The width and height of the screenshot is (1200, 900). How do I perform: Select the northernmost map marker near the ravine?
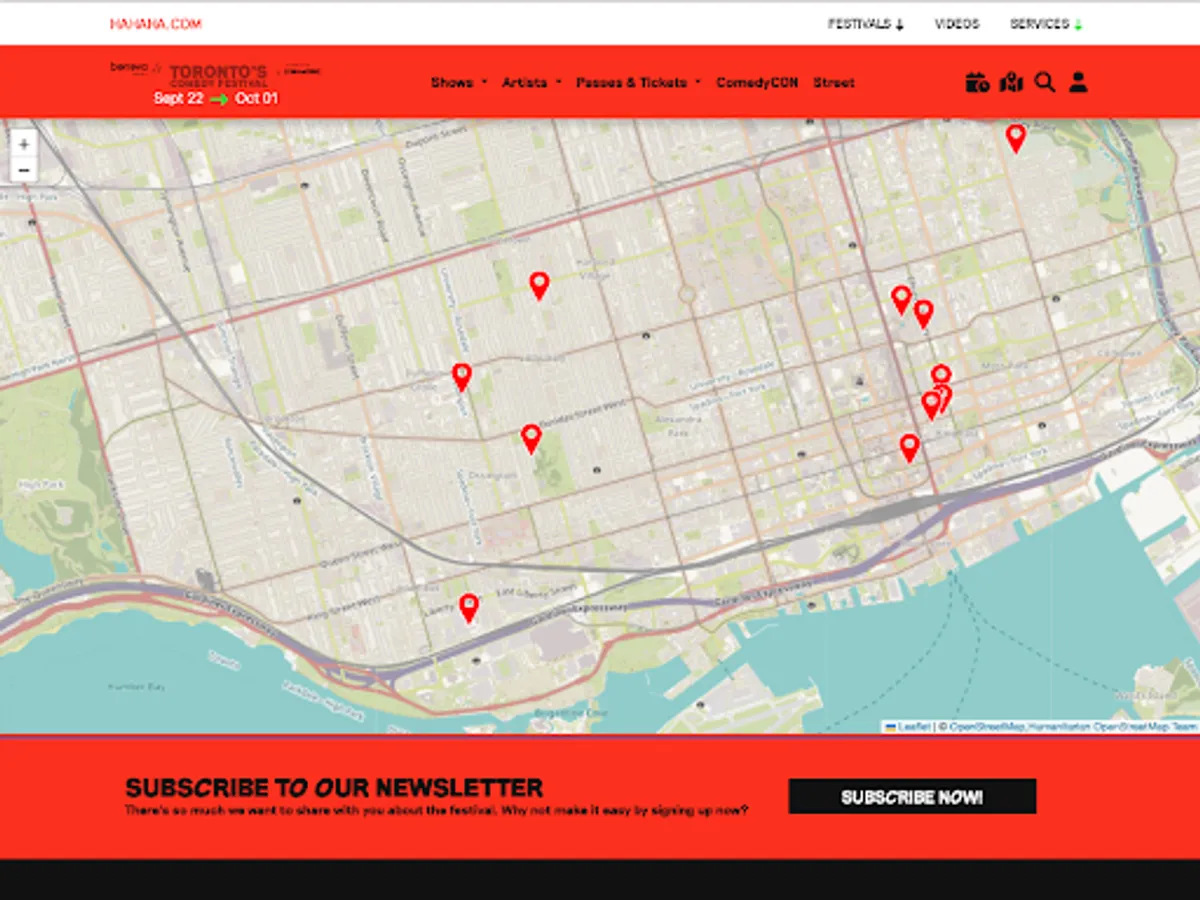point(1015,138)
